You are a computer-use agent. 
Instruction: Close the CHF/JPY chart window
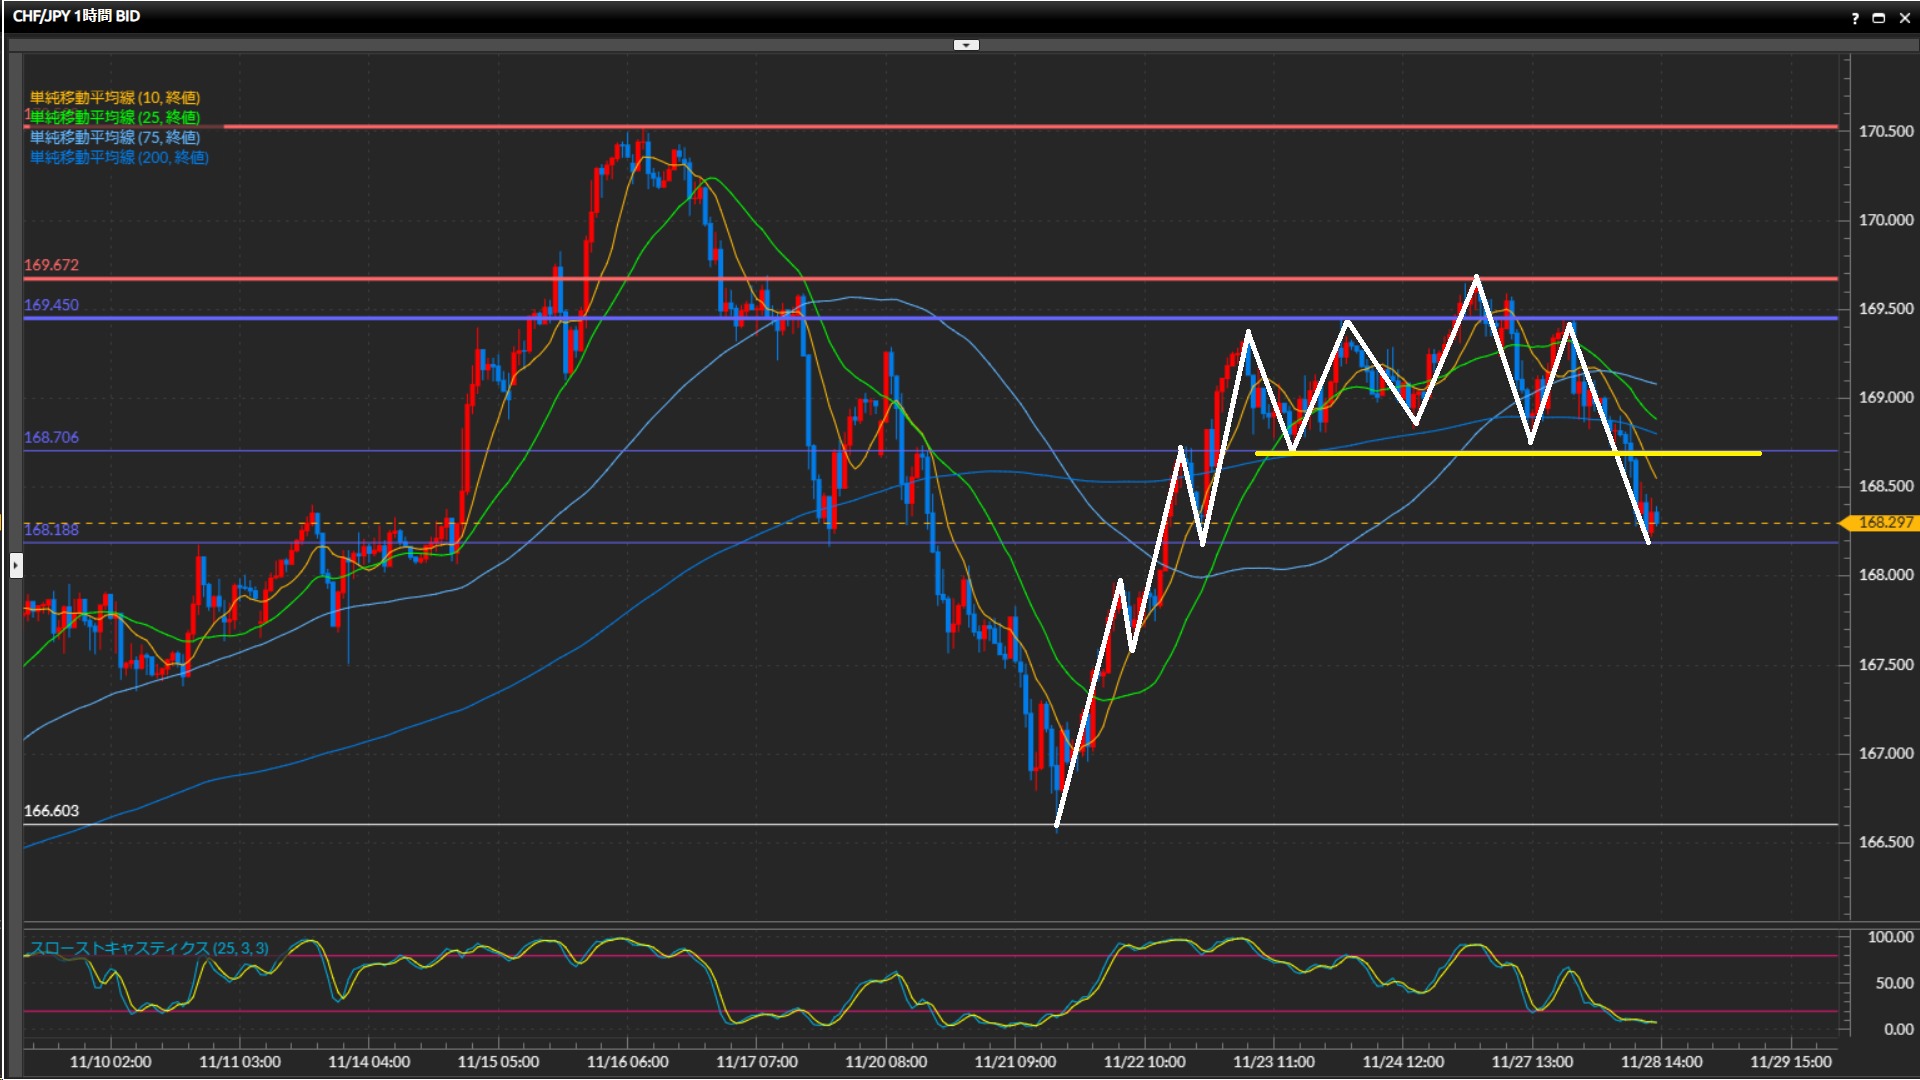(x=1904, y=17)
